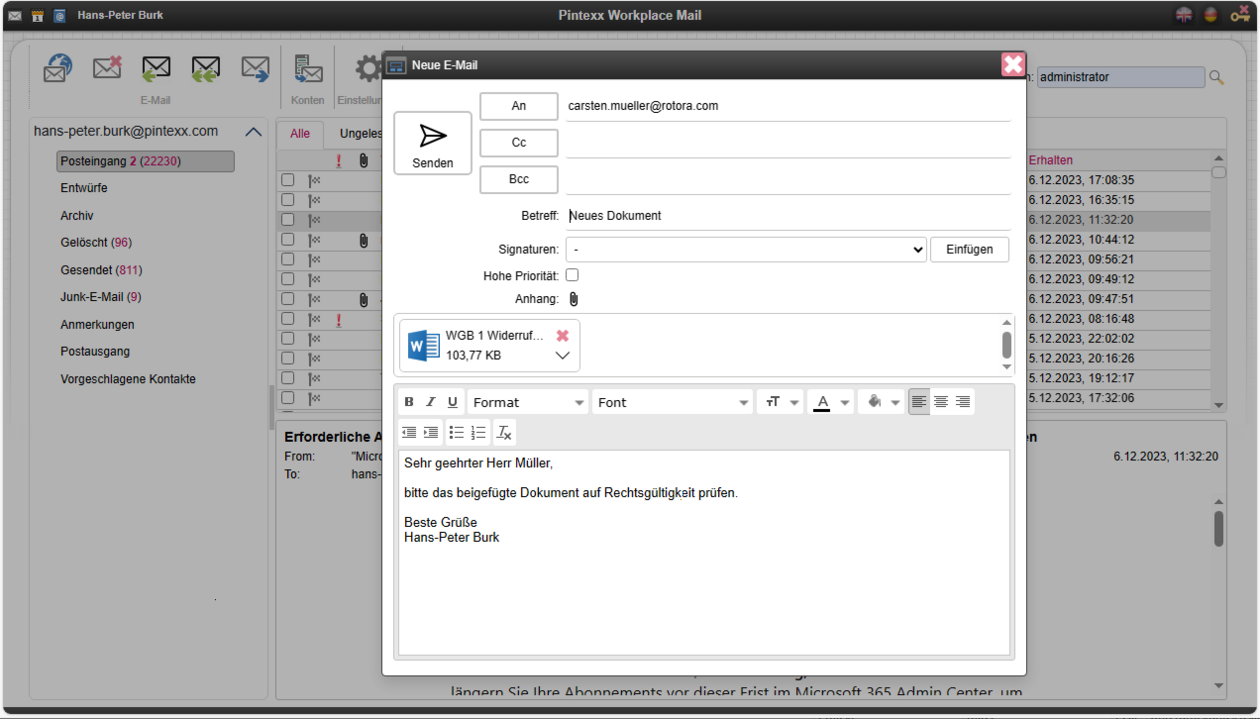Toggle underline formatting in the editor
The width and height of the screenshot is (1260, 719).
pyautogui.click(x=452, y=401)
